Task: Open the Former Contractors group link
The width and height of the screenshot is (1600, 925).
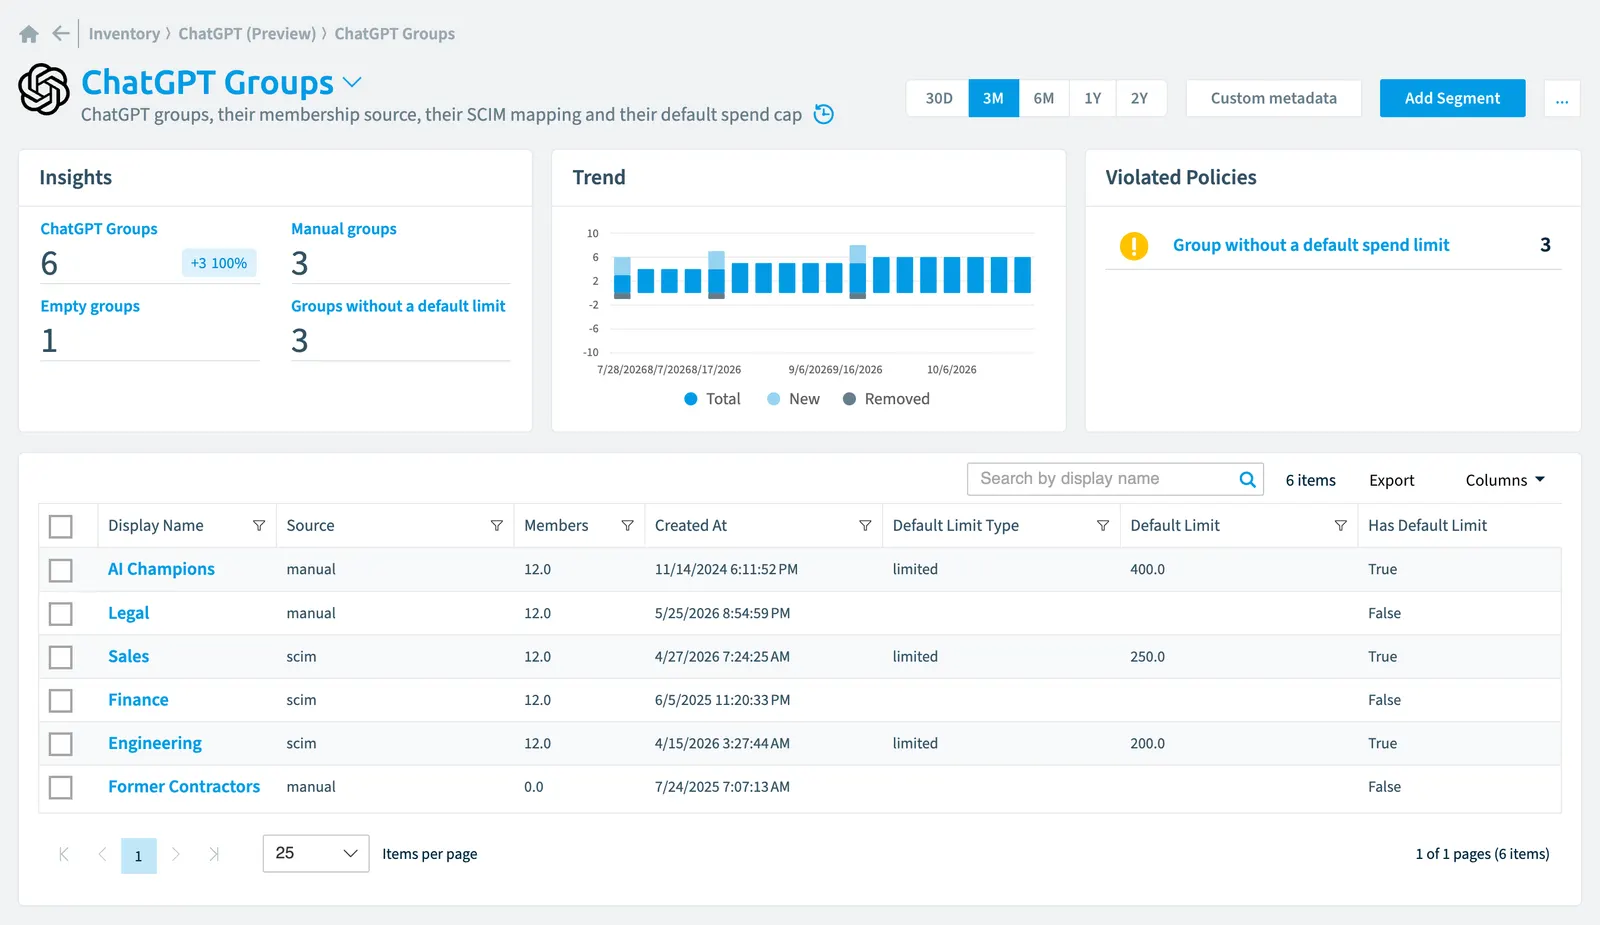Action: click(x=184, y=787)
